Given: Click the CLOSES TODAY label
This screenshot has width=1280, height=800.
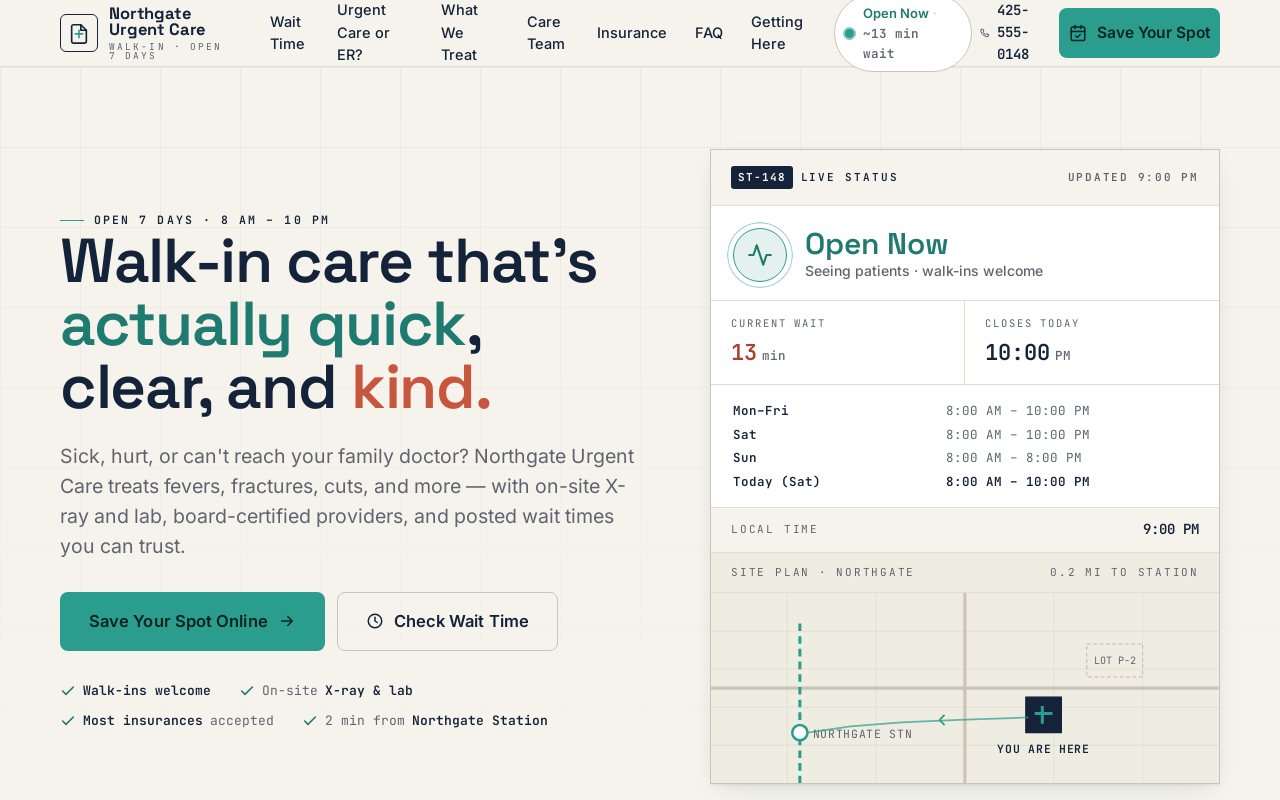Looking at the screenshot, I should pos(1032,324).
